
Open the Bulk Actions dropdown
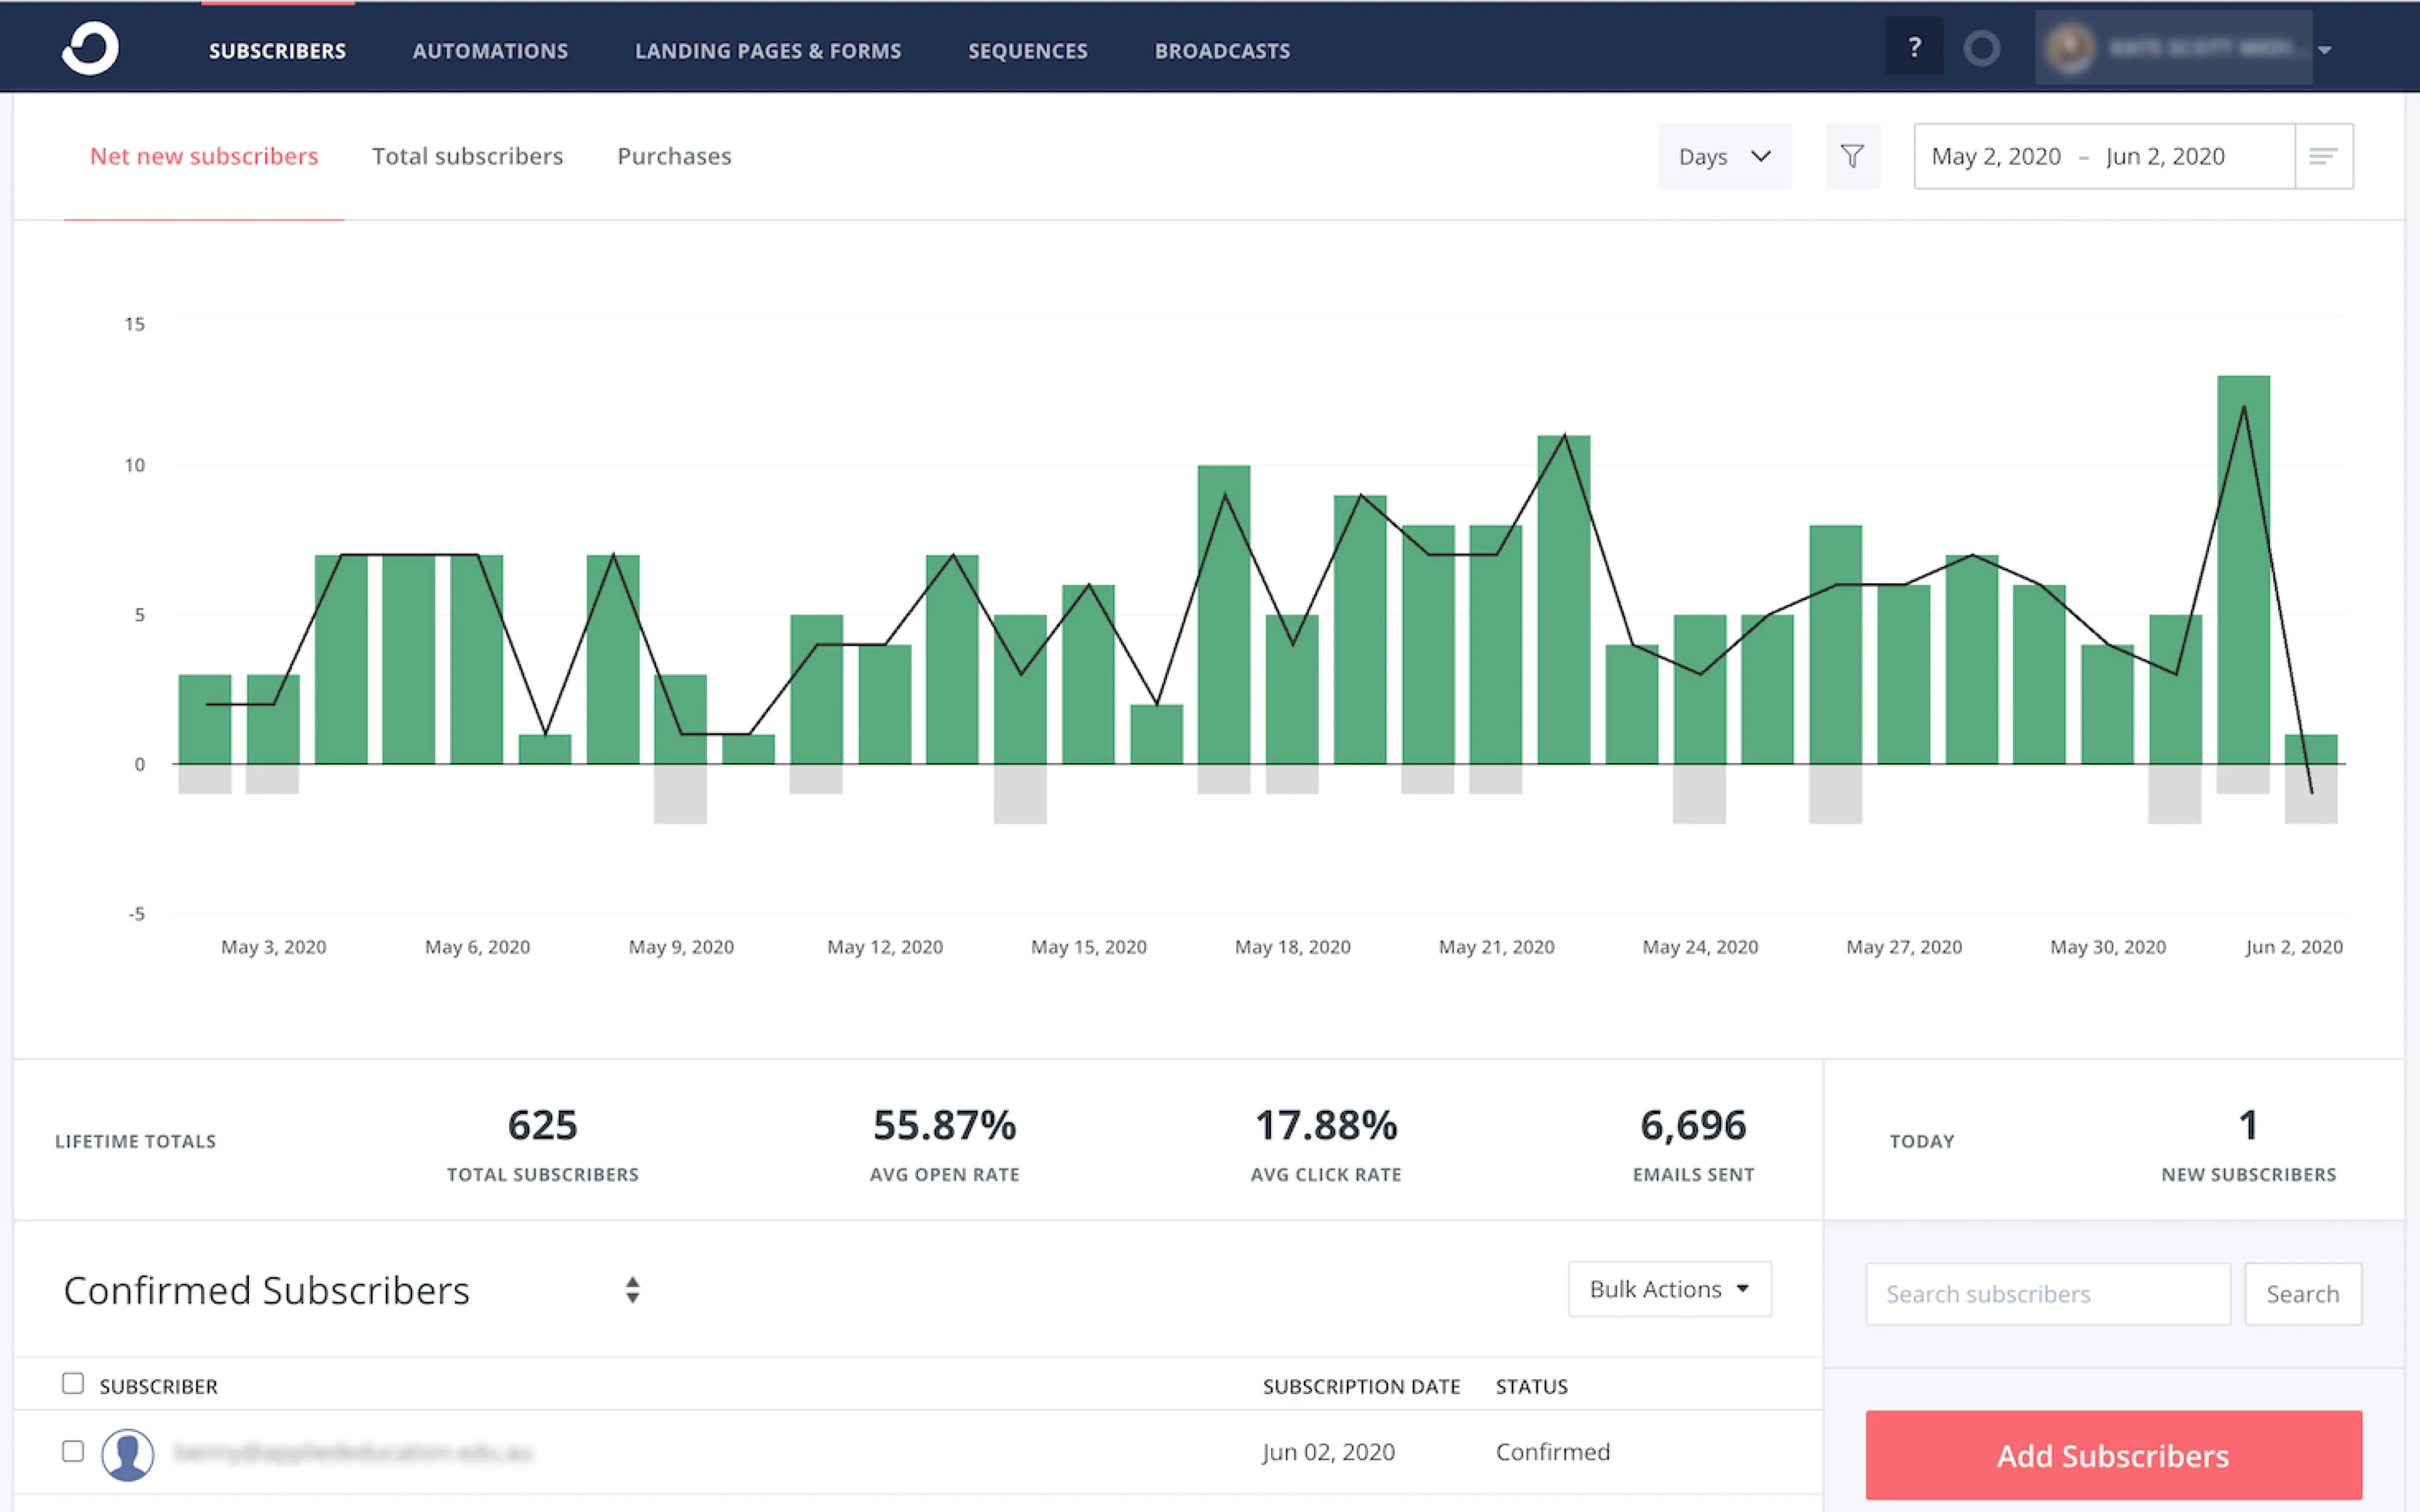pos(1669,1289)
